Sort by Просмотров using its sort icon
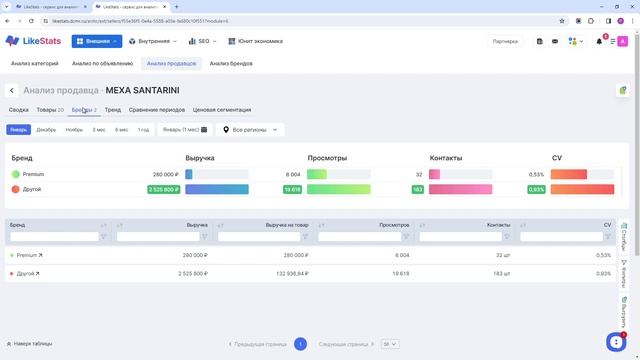Viewport: 640px width, 360px height. (x=321, y=225)
